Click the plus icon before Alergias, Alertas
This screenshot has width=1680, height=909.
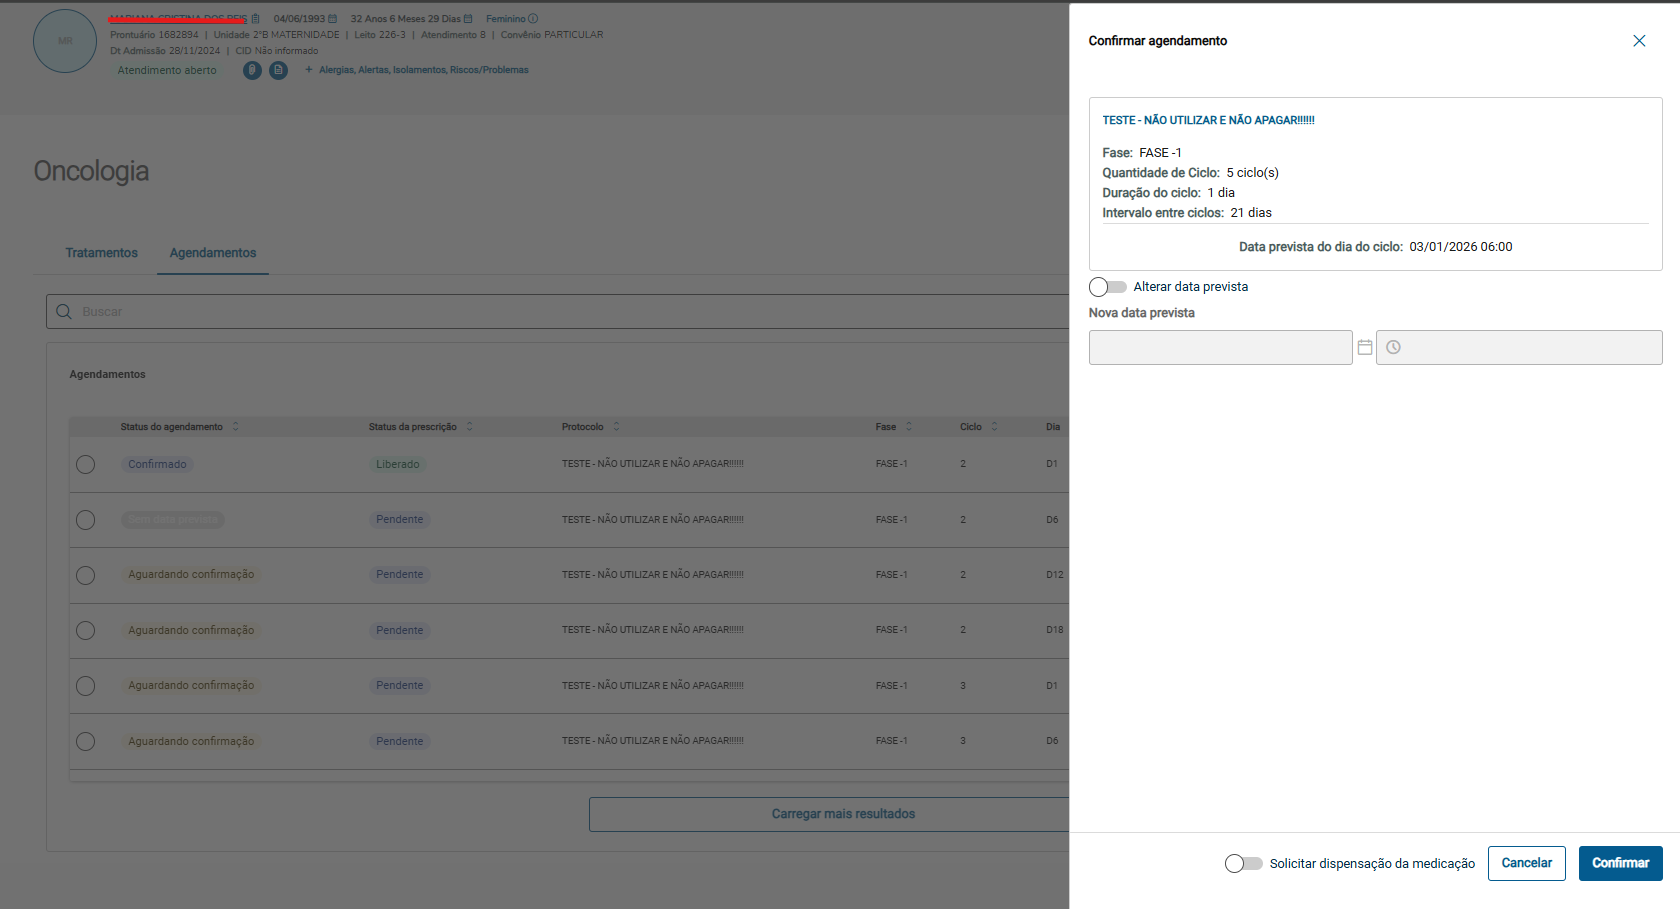[309, 70]
